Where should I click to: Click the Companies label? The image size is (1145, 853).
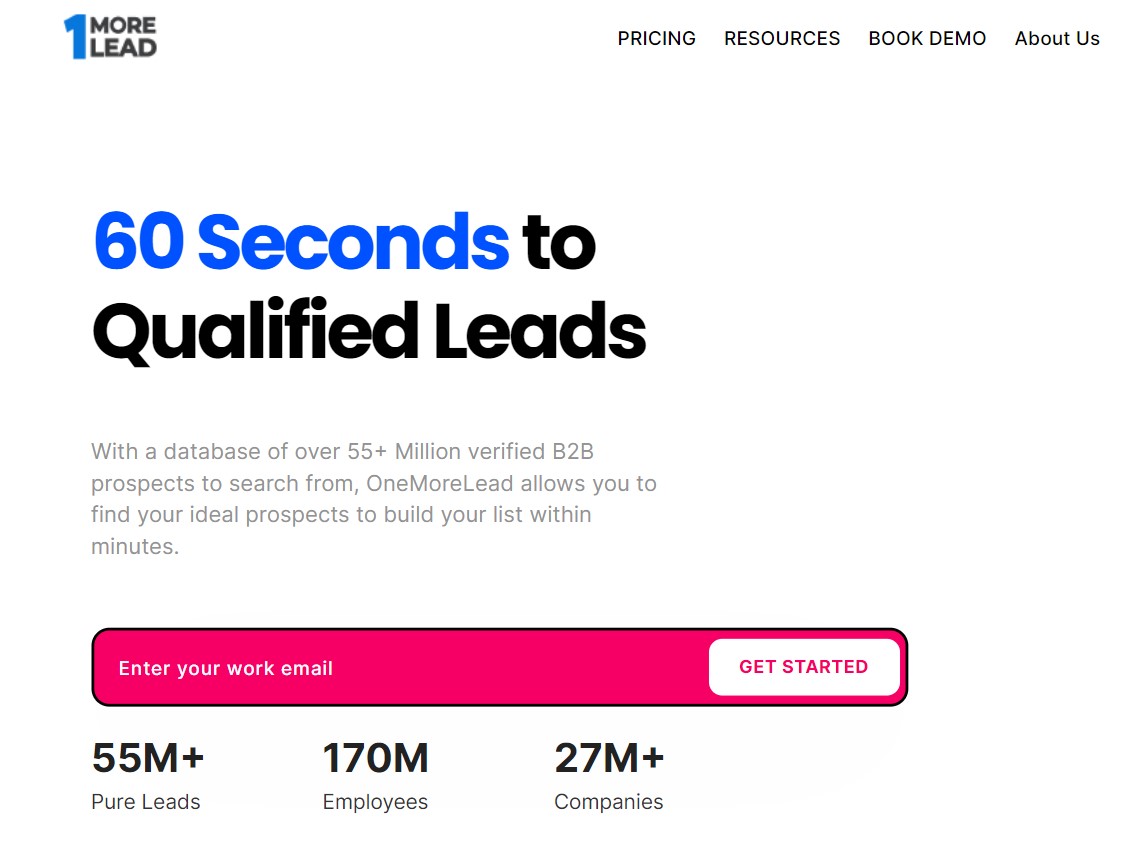coord(608,802)
